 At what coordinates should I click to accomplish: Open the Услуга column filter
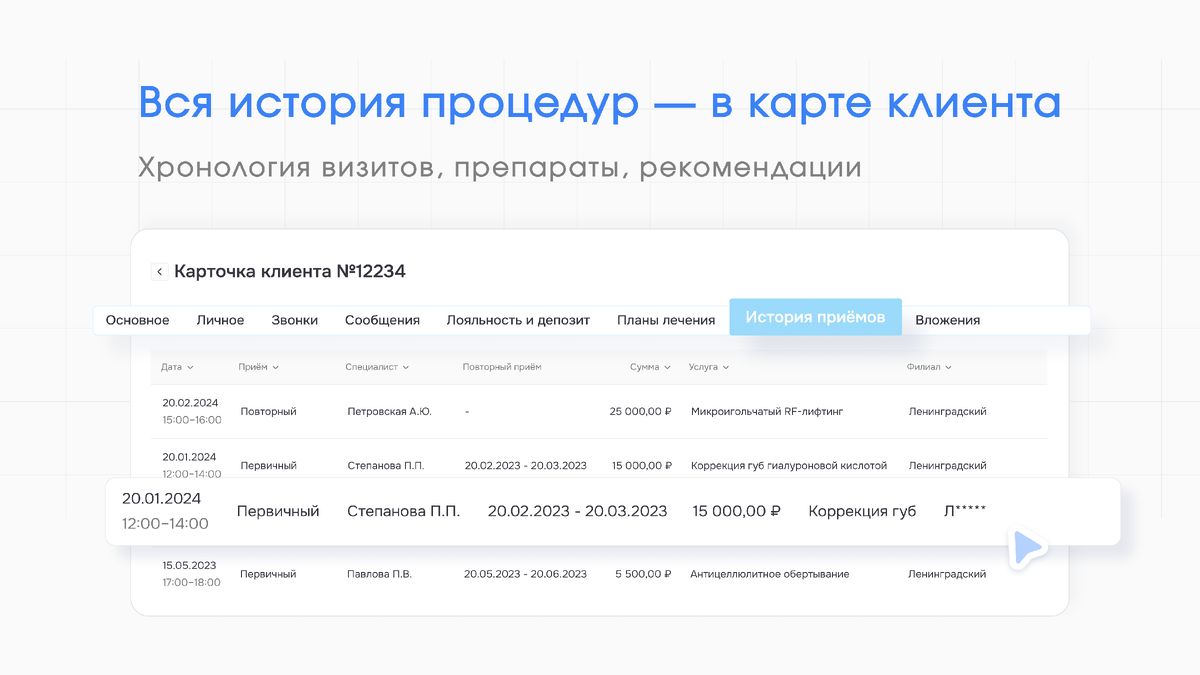pos(709,367)
